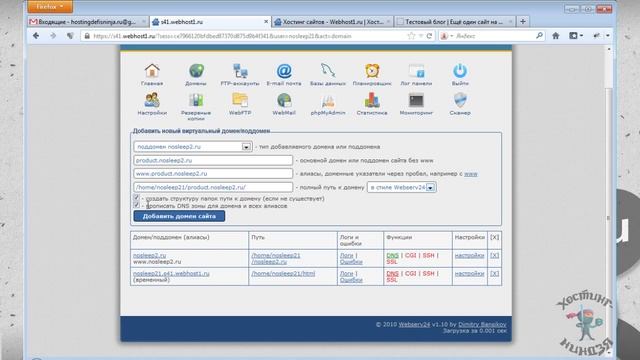Viewport: 640px width, 360px height.
Task: Open WebMail icon
Action: click(284, 100)
